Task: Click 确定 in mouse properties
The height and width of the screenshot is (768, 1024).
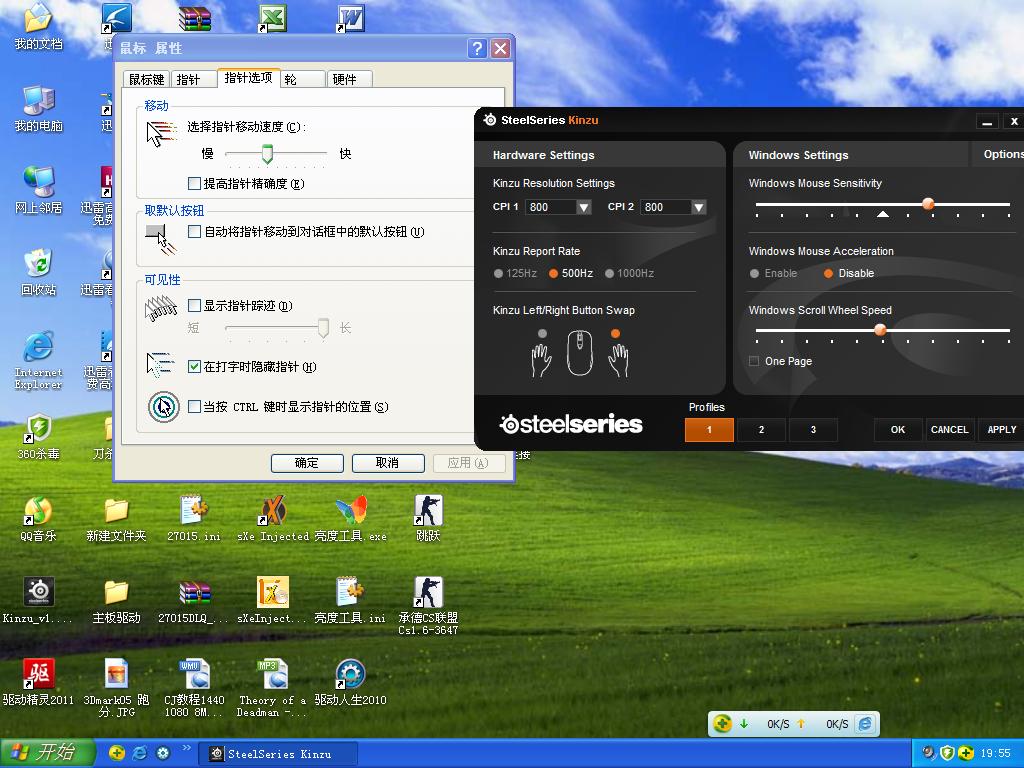Action: (307, 463)
